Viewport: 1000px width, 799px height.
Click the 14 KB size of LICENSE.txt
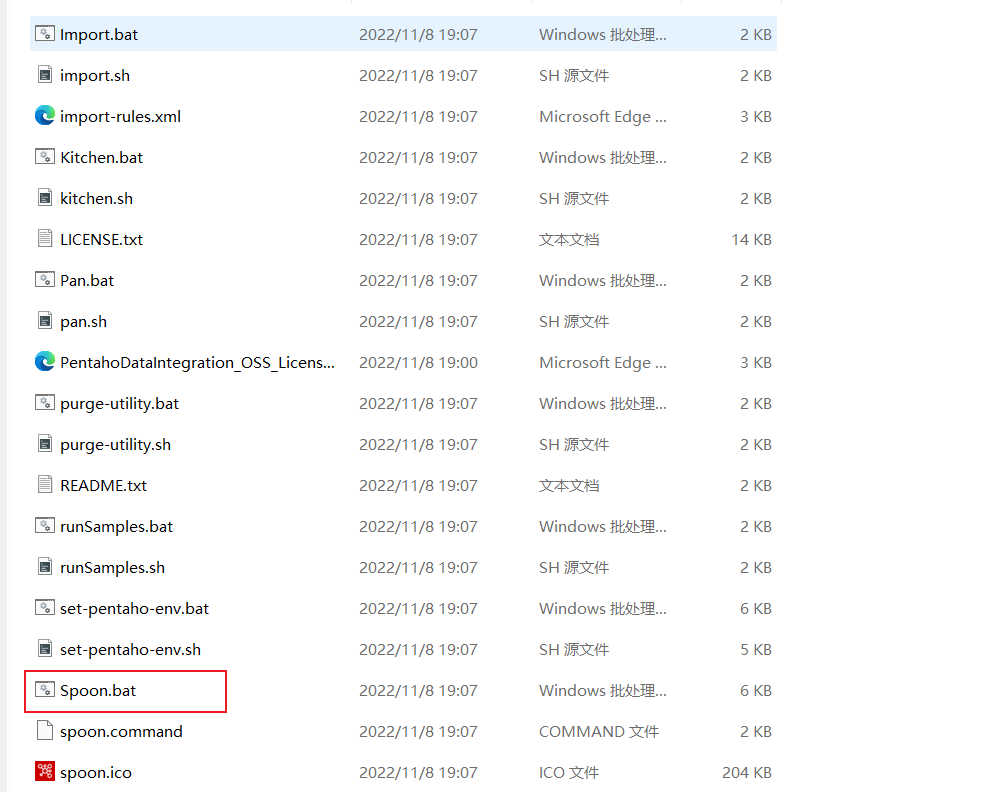[x=751, y=239]
